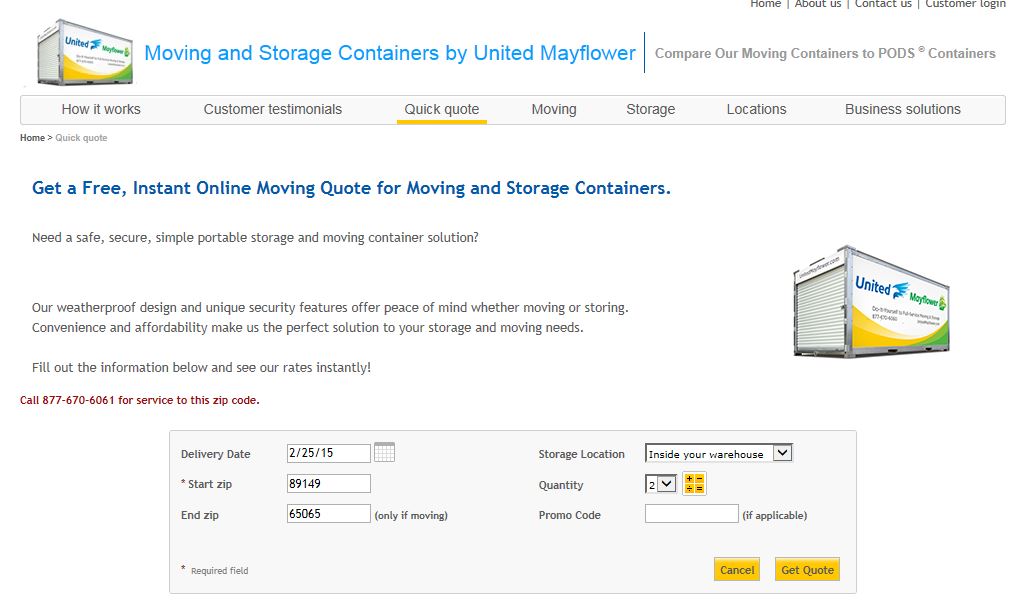
Task: Open the Storage menu item
Action: tap(651, 109)
